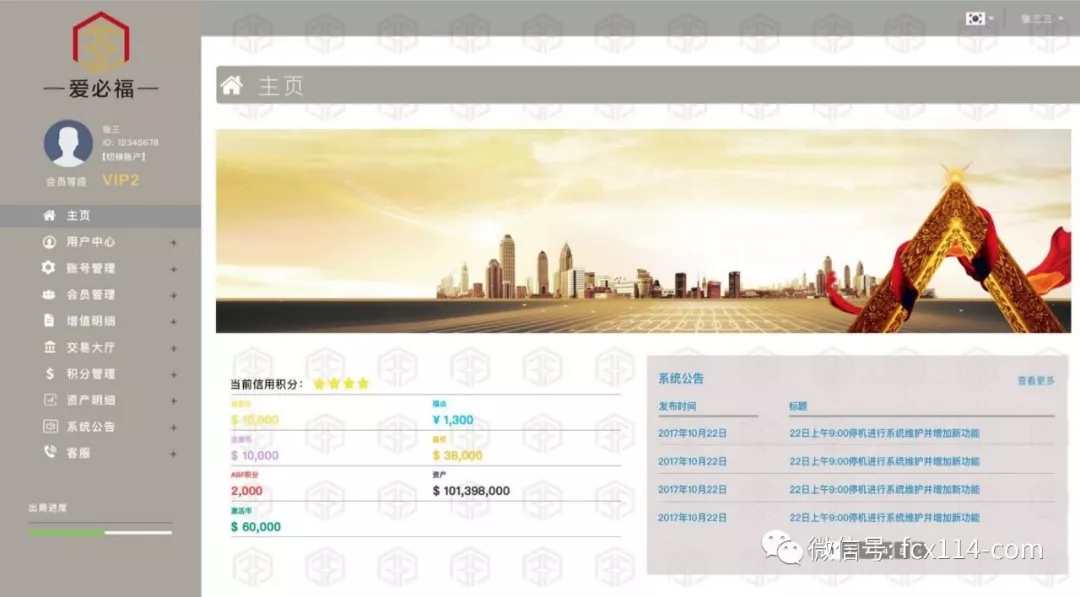Open the 张三三 user account dropdown
Viewport: 1080px width, 597px height.
click(x=1041, y=18)
